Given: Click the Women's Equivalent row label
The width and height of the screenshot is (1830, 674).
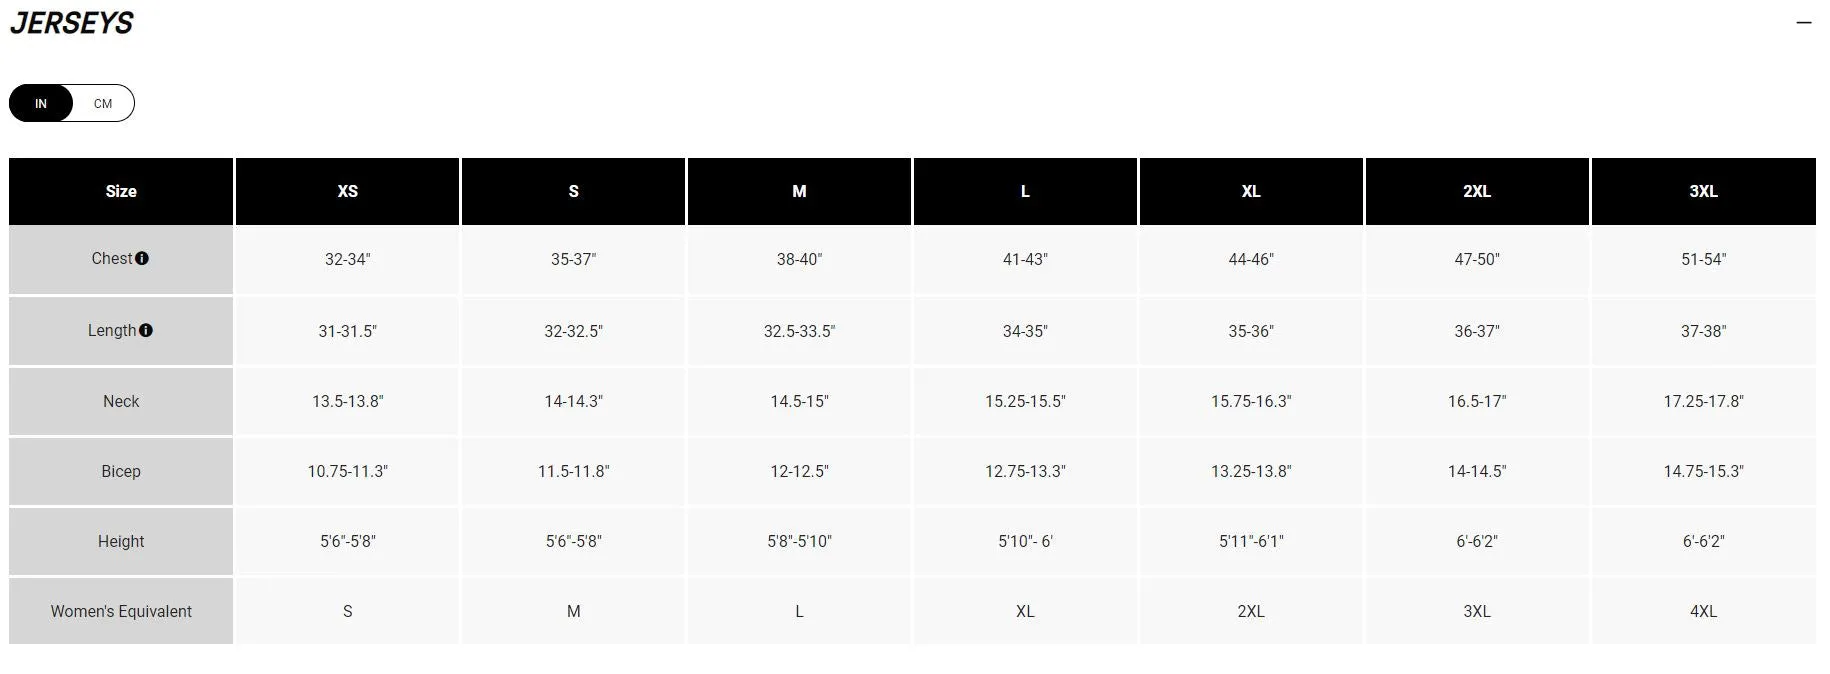Looking at the screenshot, I should [x=121, y=611].
